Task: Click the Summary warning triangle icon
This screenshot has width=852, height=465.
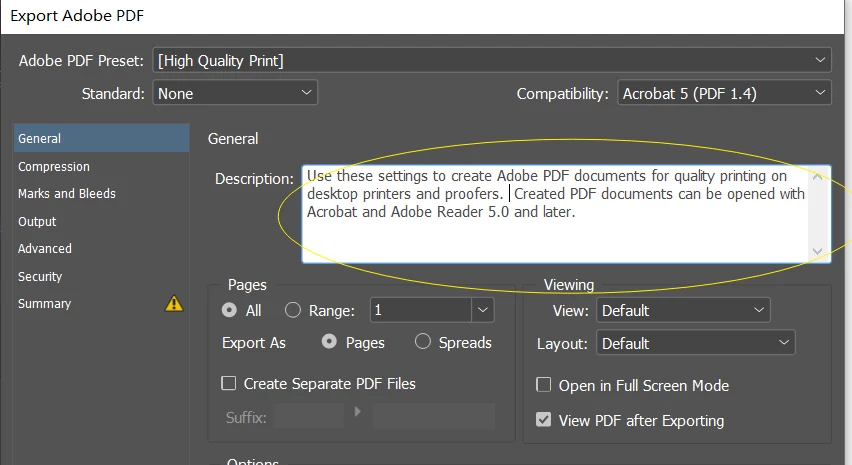Action: (x=174, y=303)
